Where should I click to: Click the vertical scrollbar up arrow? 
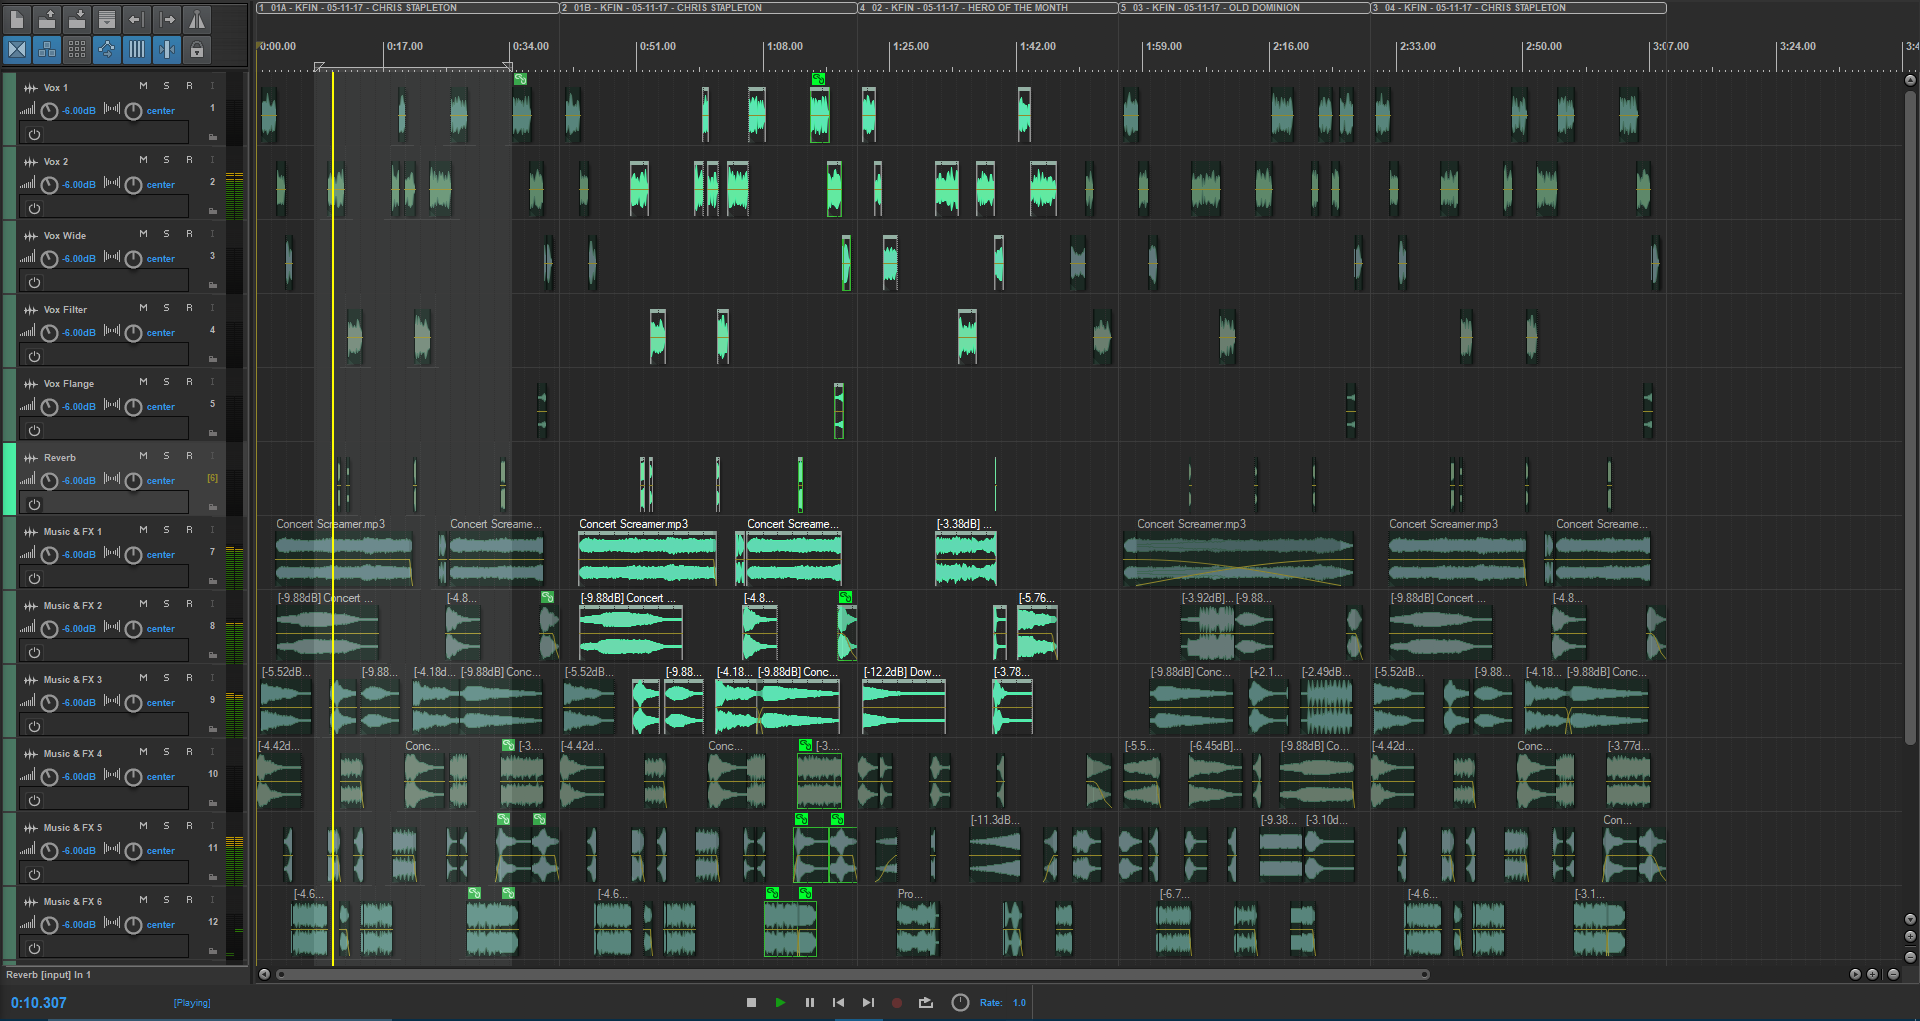1910,80
